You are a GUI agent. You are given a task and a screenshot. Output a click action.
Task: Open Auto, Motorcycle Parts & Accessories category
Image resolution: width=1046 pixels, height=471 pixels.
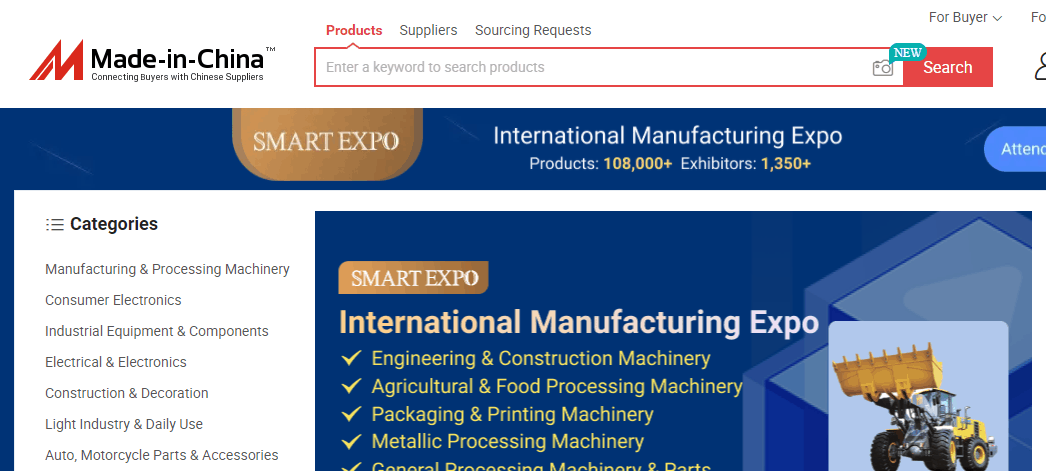click(x=162, y=455)
